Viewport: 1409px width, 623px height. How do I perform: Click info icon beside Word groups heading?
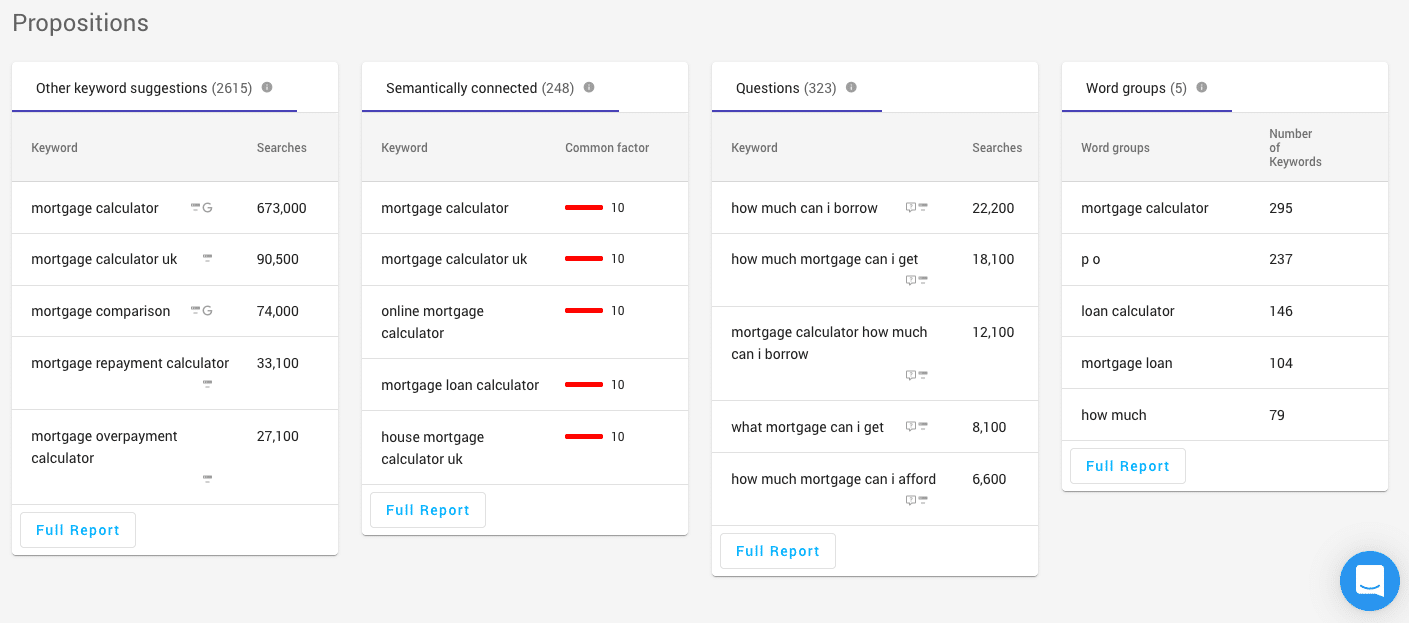1202,87
